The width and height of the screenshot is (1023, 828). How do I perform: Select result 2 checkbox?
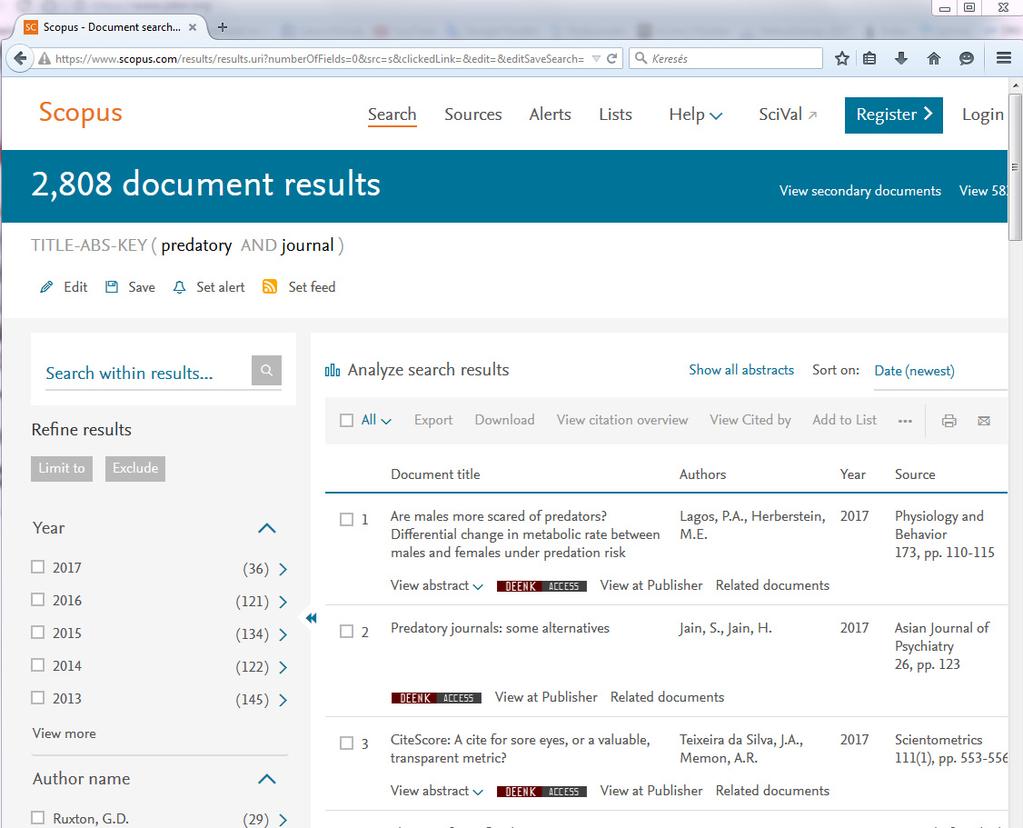(346, 631)
